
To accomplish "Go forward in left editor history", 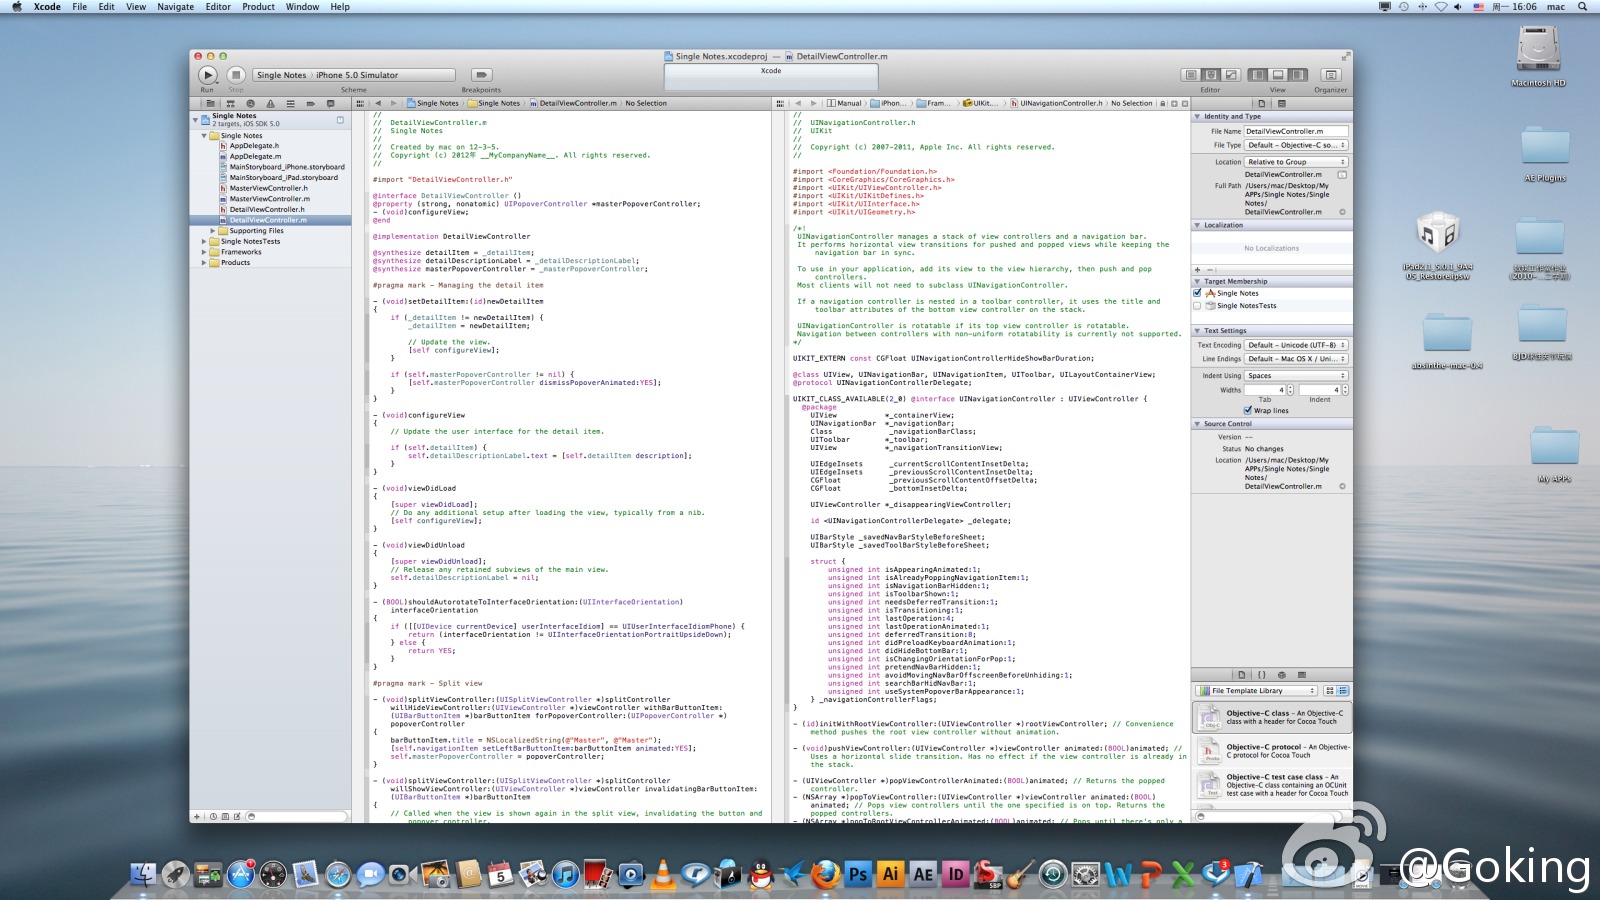I will click(394, 103).
